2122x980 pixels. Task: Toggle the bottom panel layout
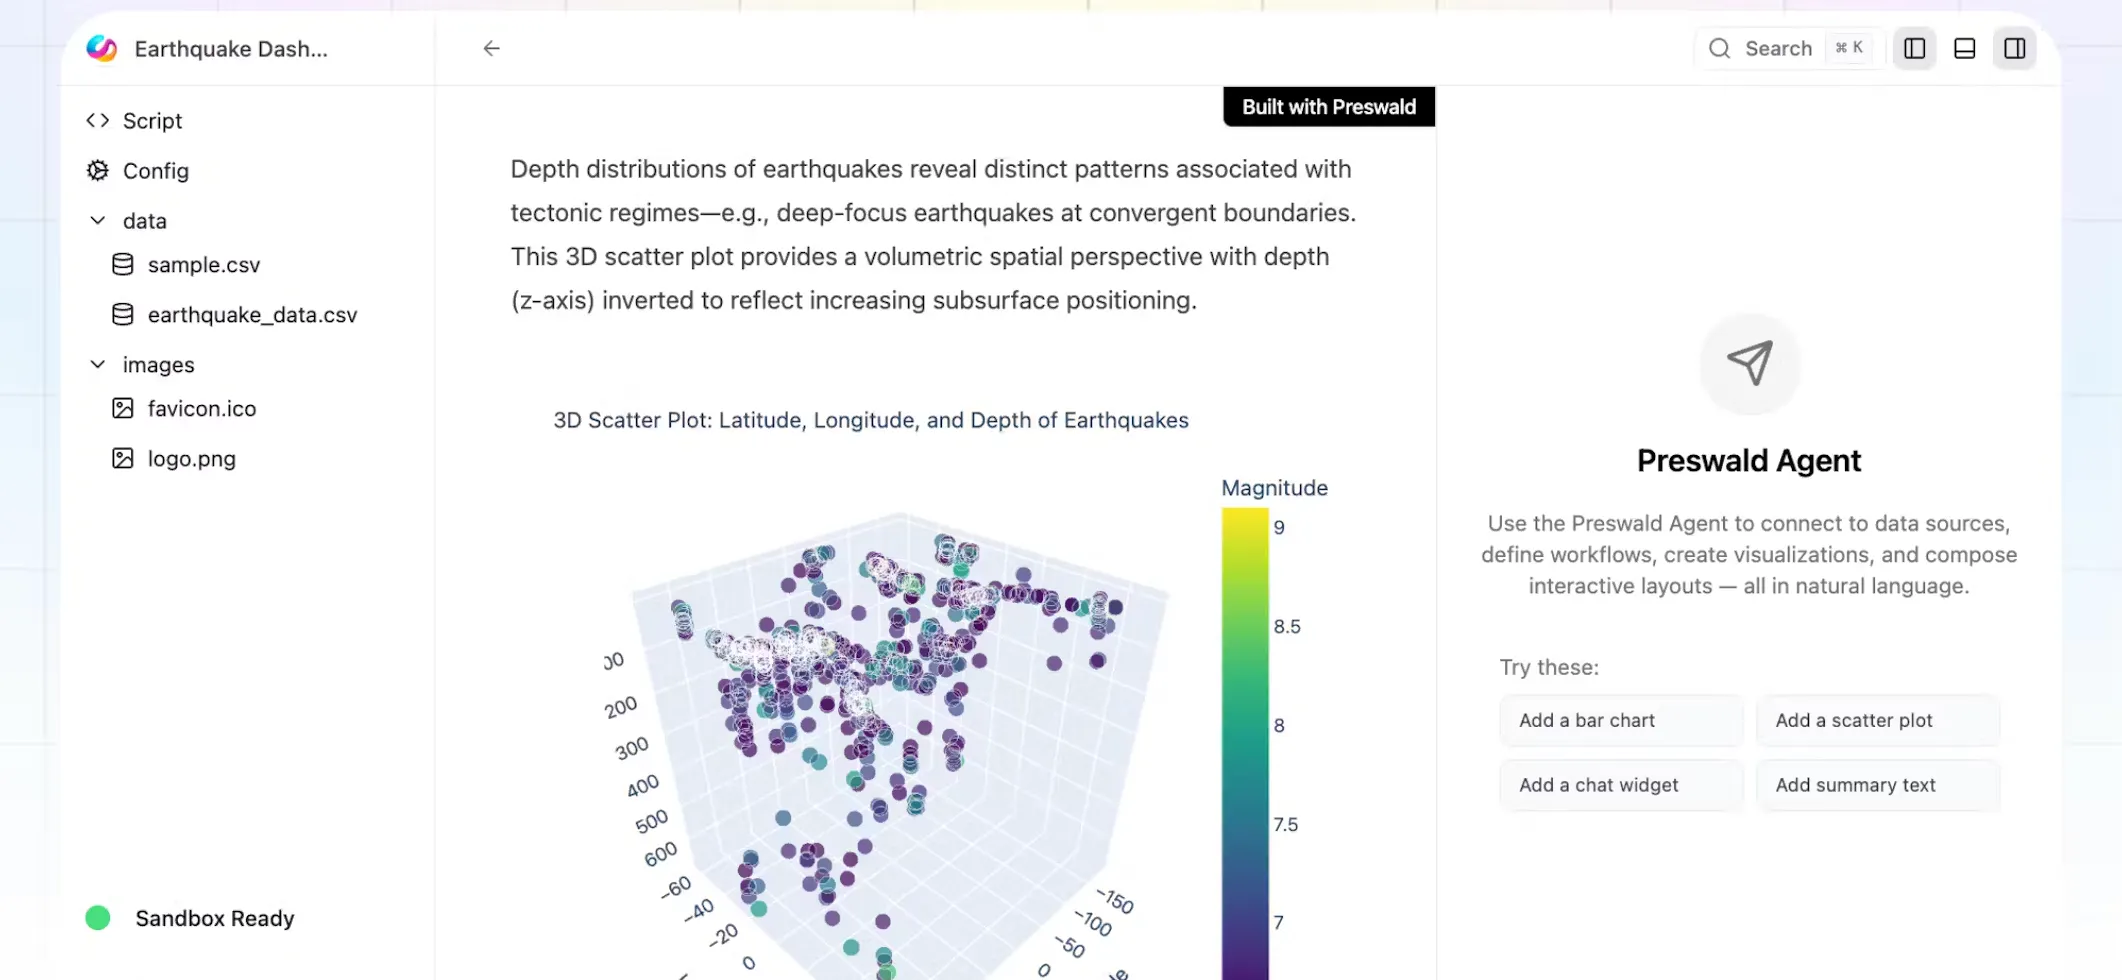click(x=1964, y=48)
